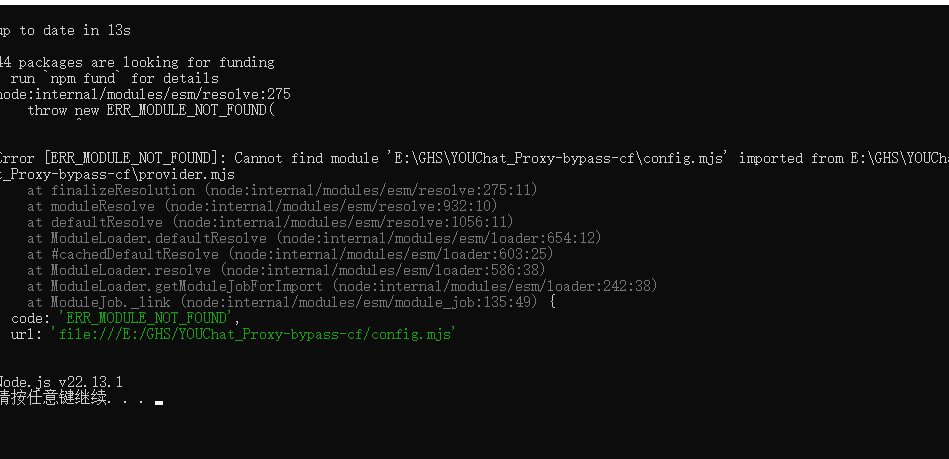Click the green 'ERR_MODULE_NOT_FOUND' code value

pos(148,318)
